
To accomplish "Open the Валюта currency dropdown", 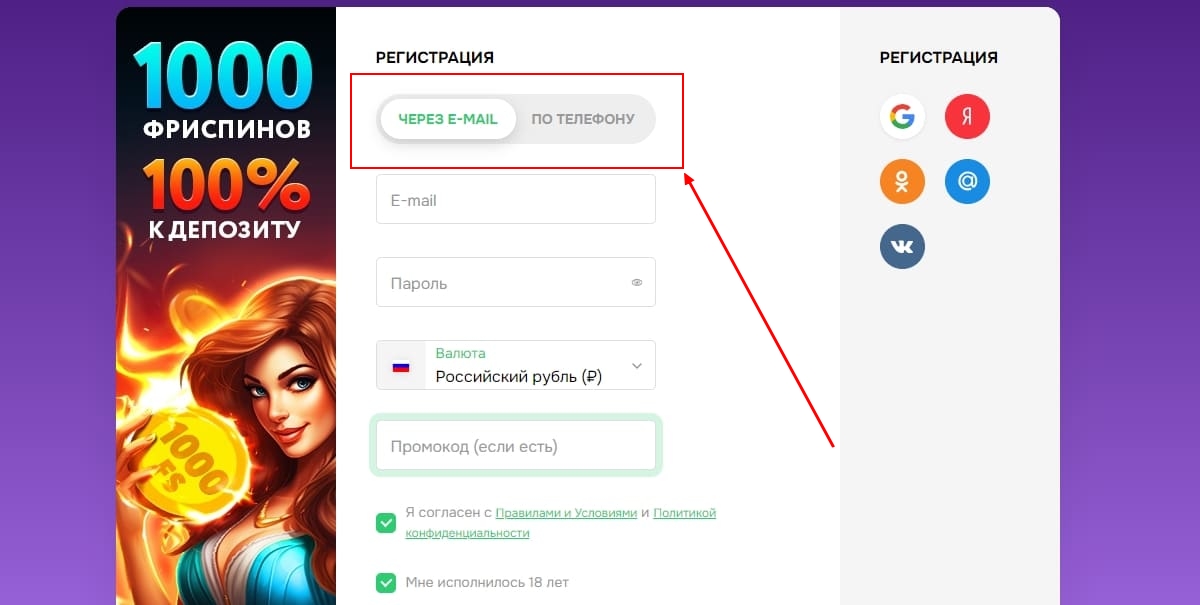I will [x=530, y=365].
